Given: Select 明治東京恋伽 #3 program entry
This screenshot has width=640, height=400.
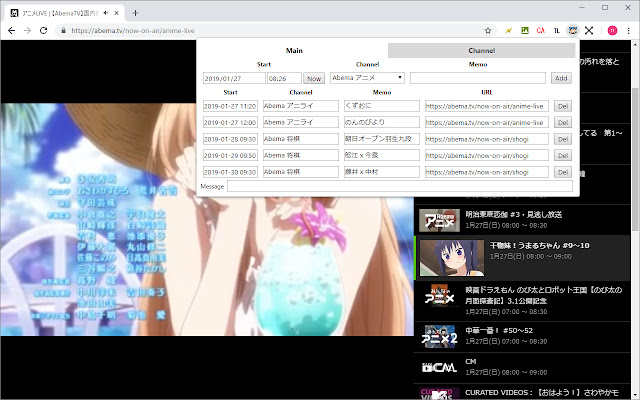Looking at the screenshot, I should tap(522, 220).
